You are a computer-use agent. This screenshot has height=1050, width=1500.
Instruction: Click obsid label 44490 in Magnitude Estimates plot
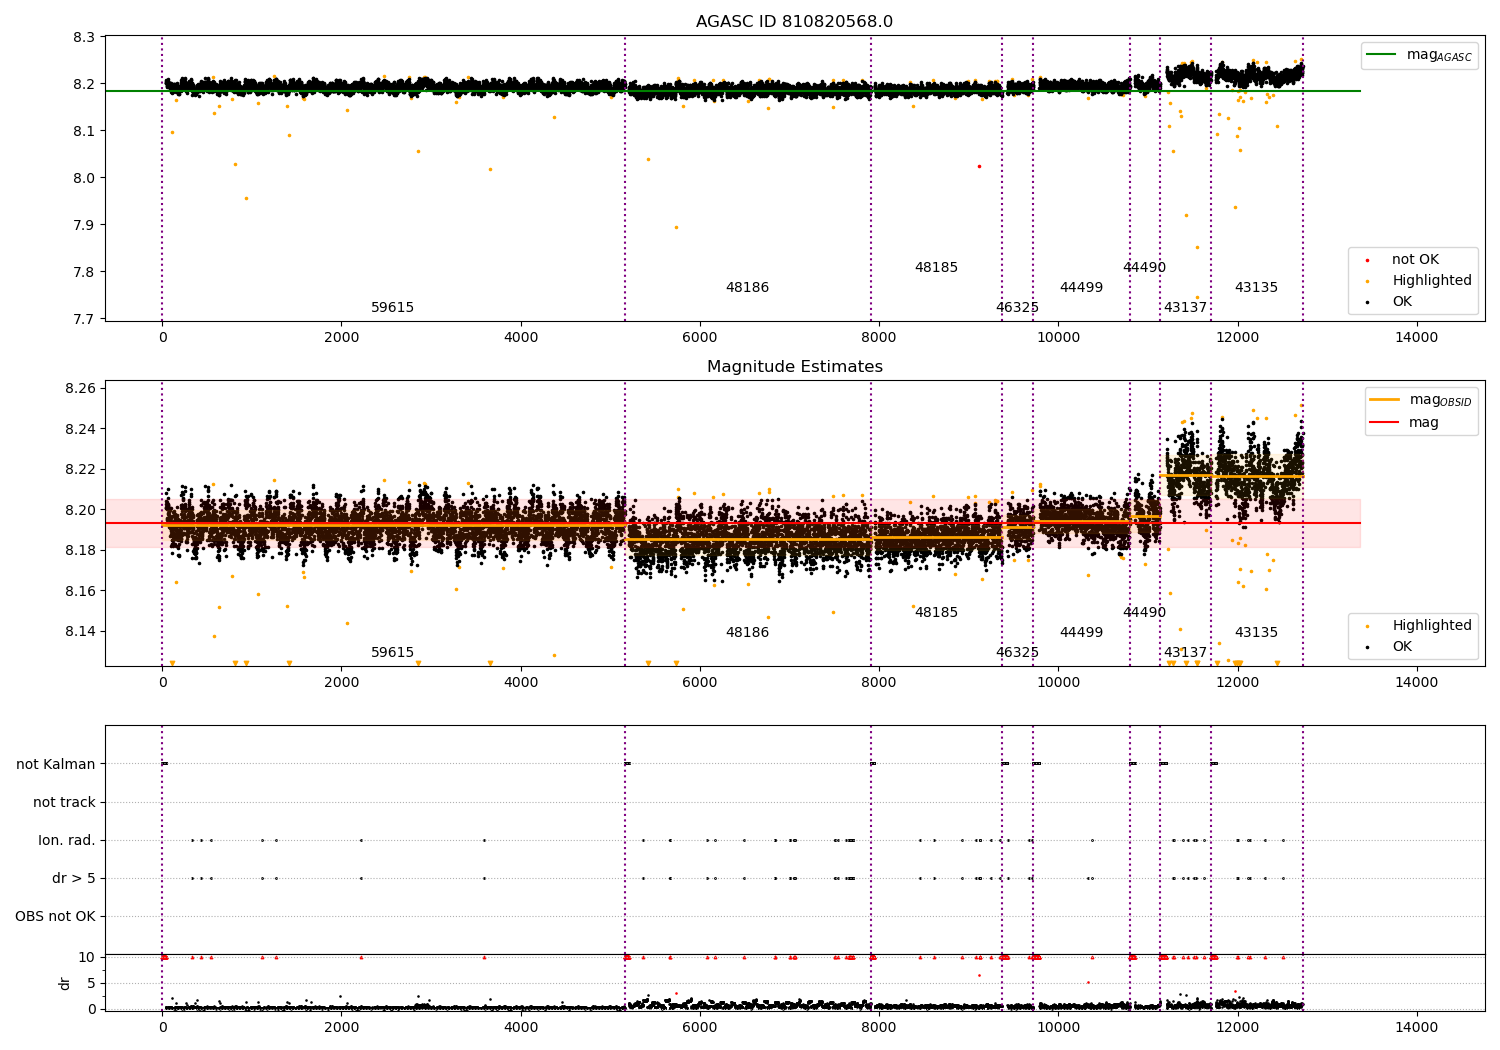(x=1144, y=612)
